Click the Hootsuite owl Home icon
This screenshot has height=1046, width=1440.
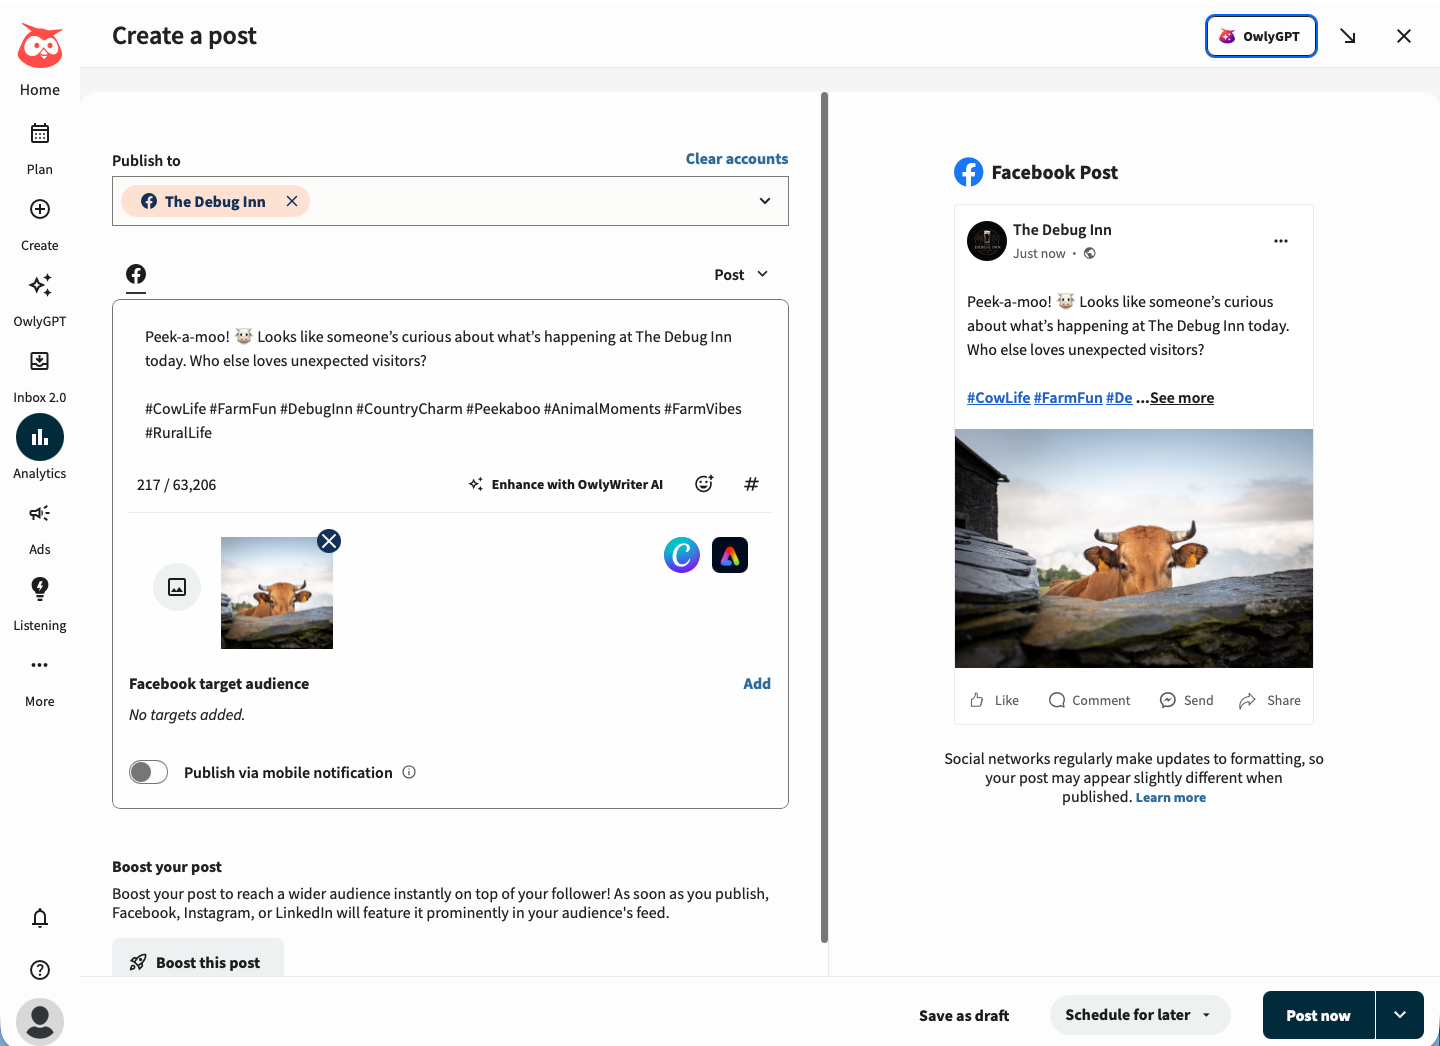[x=39, y=46]
